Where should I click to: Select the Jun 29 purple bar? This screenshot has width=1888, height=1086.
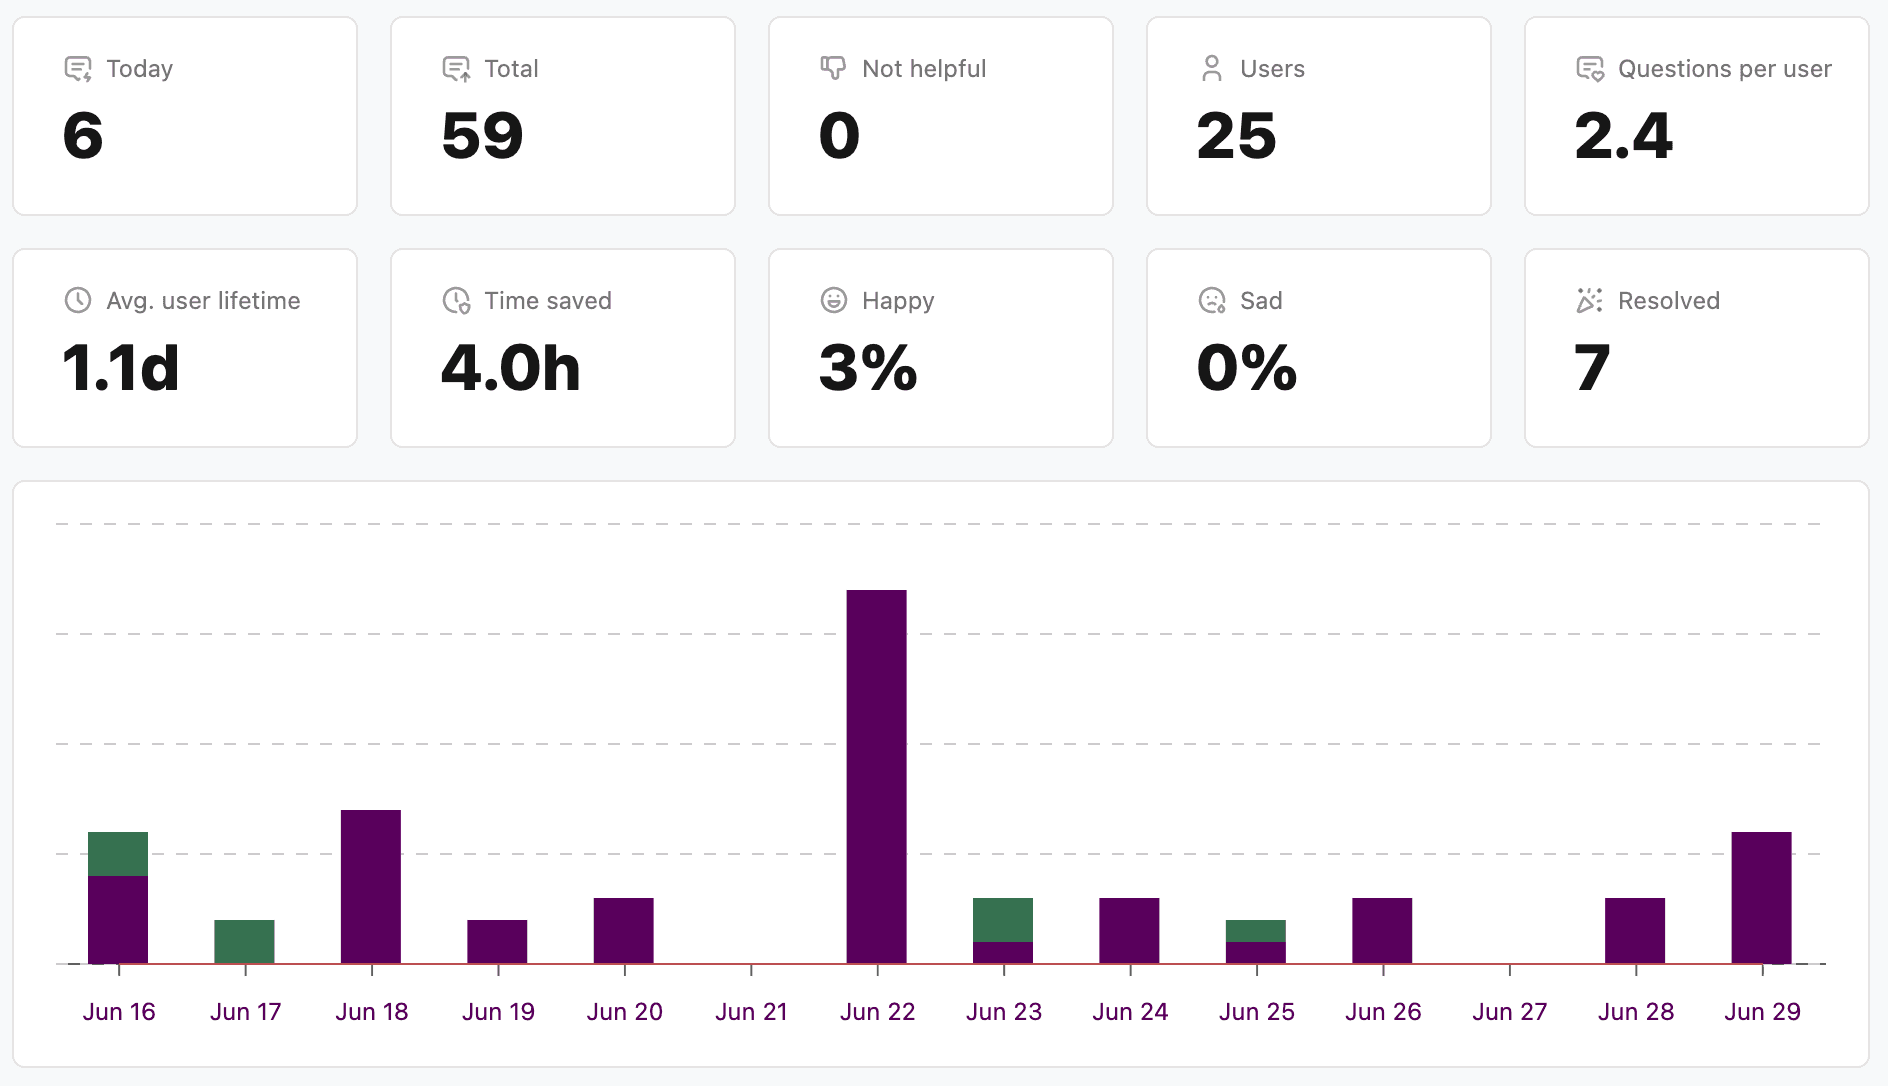tap(1762, 898)
